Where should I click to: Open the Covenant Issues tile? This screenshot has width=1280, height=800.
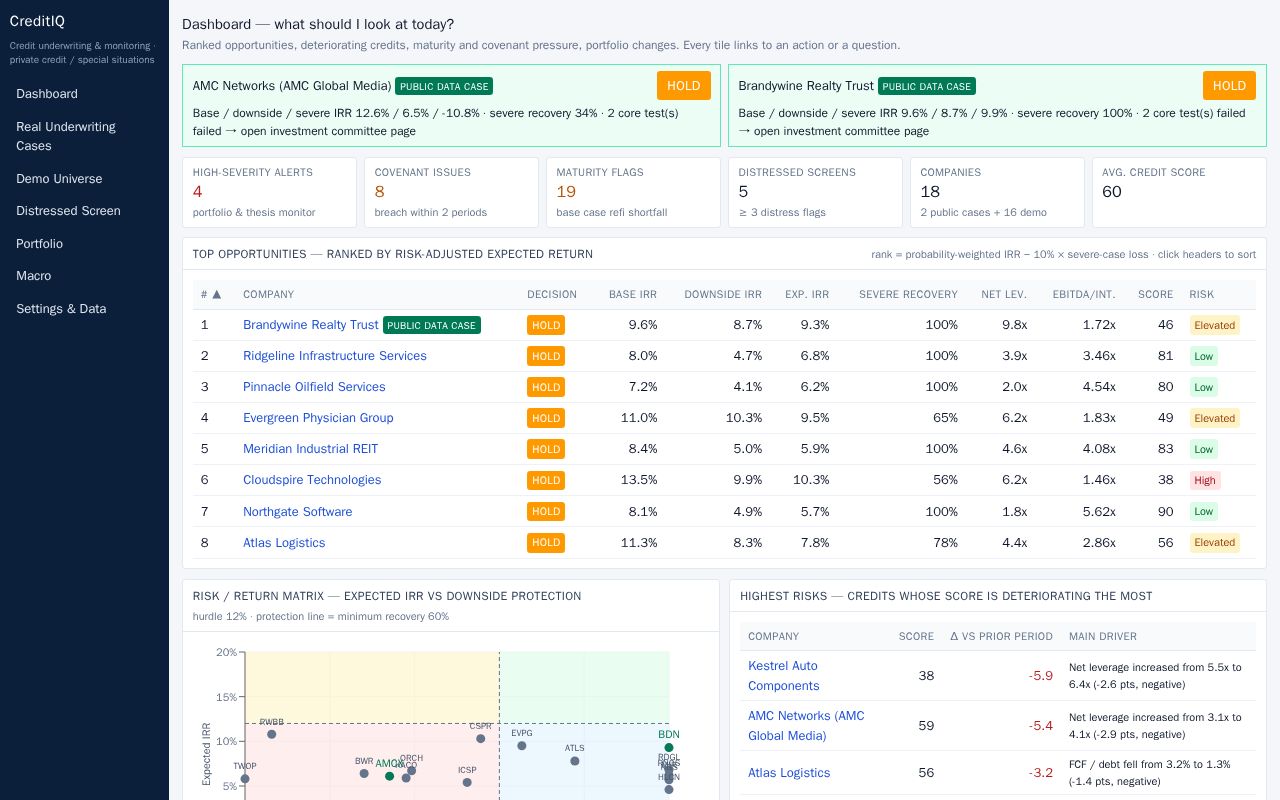451,192
